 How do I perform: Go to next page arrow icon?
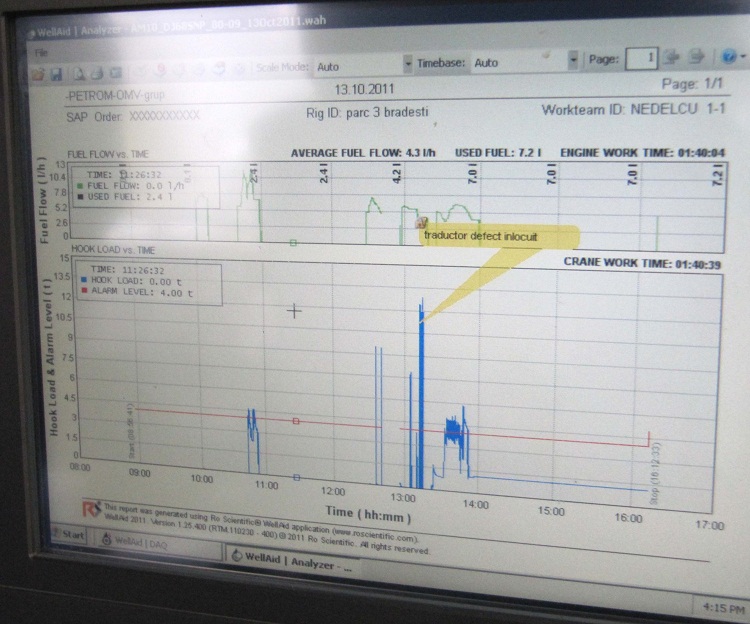(x=674, y=59)
